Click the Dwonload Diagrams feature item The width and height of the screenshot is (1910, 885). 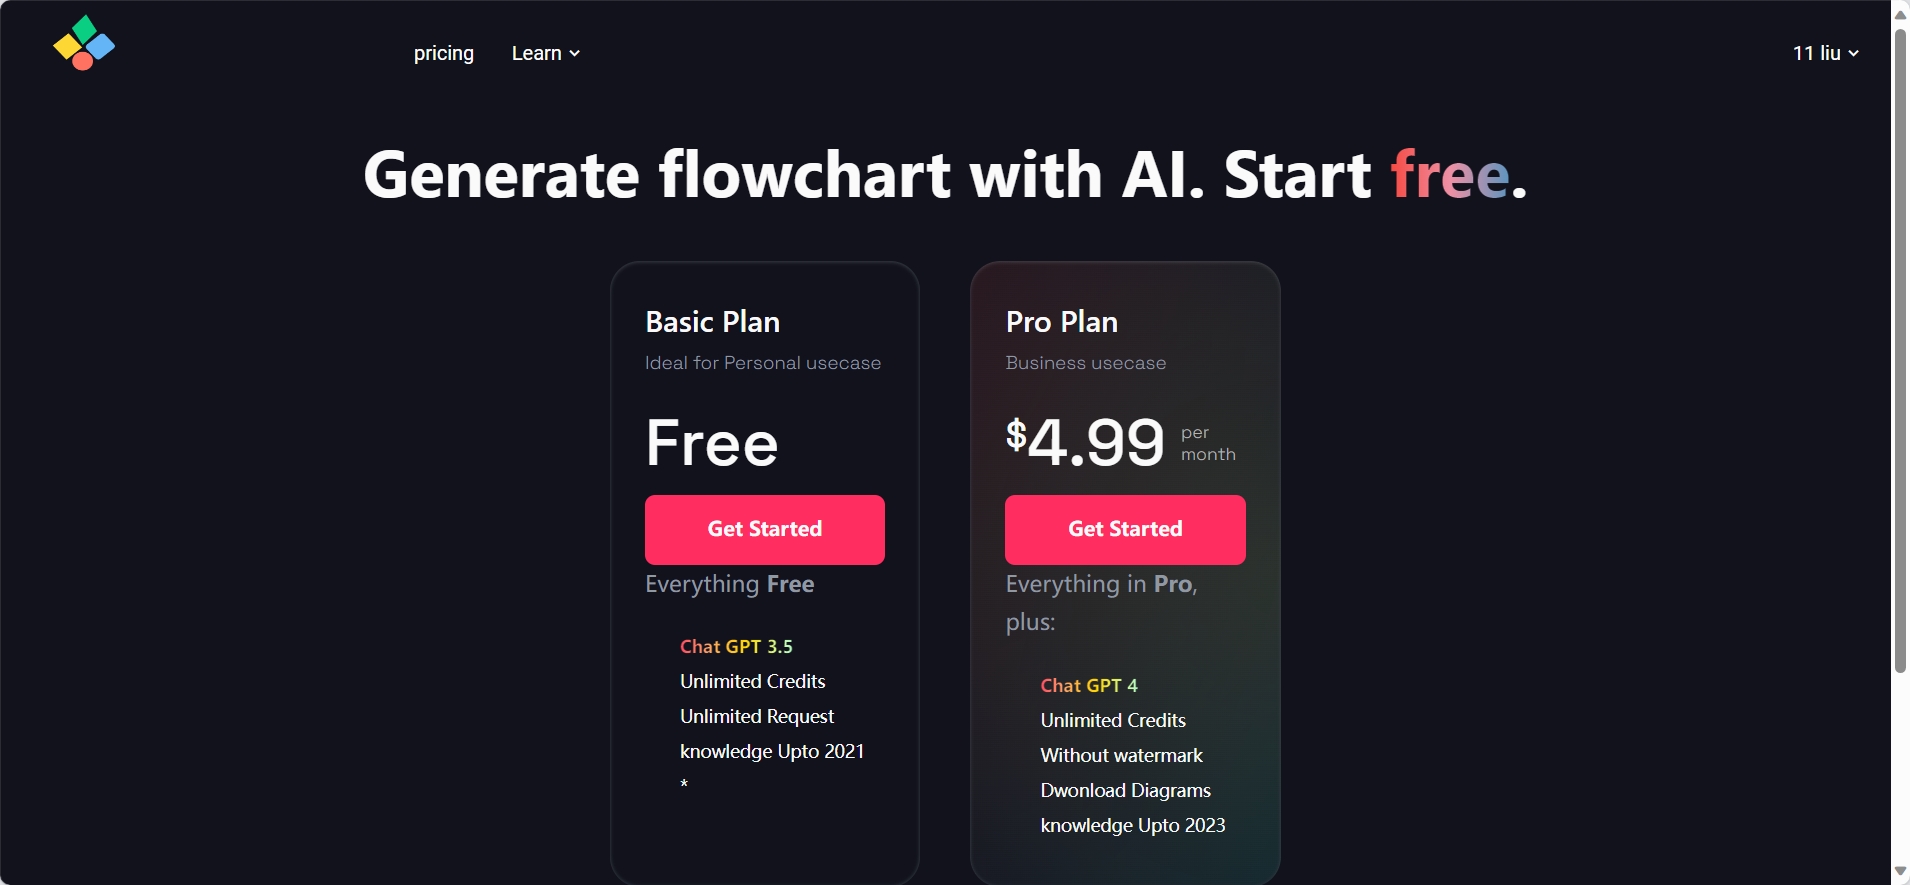click(1125, 791)
